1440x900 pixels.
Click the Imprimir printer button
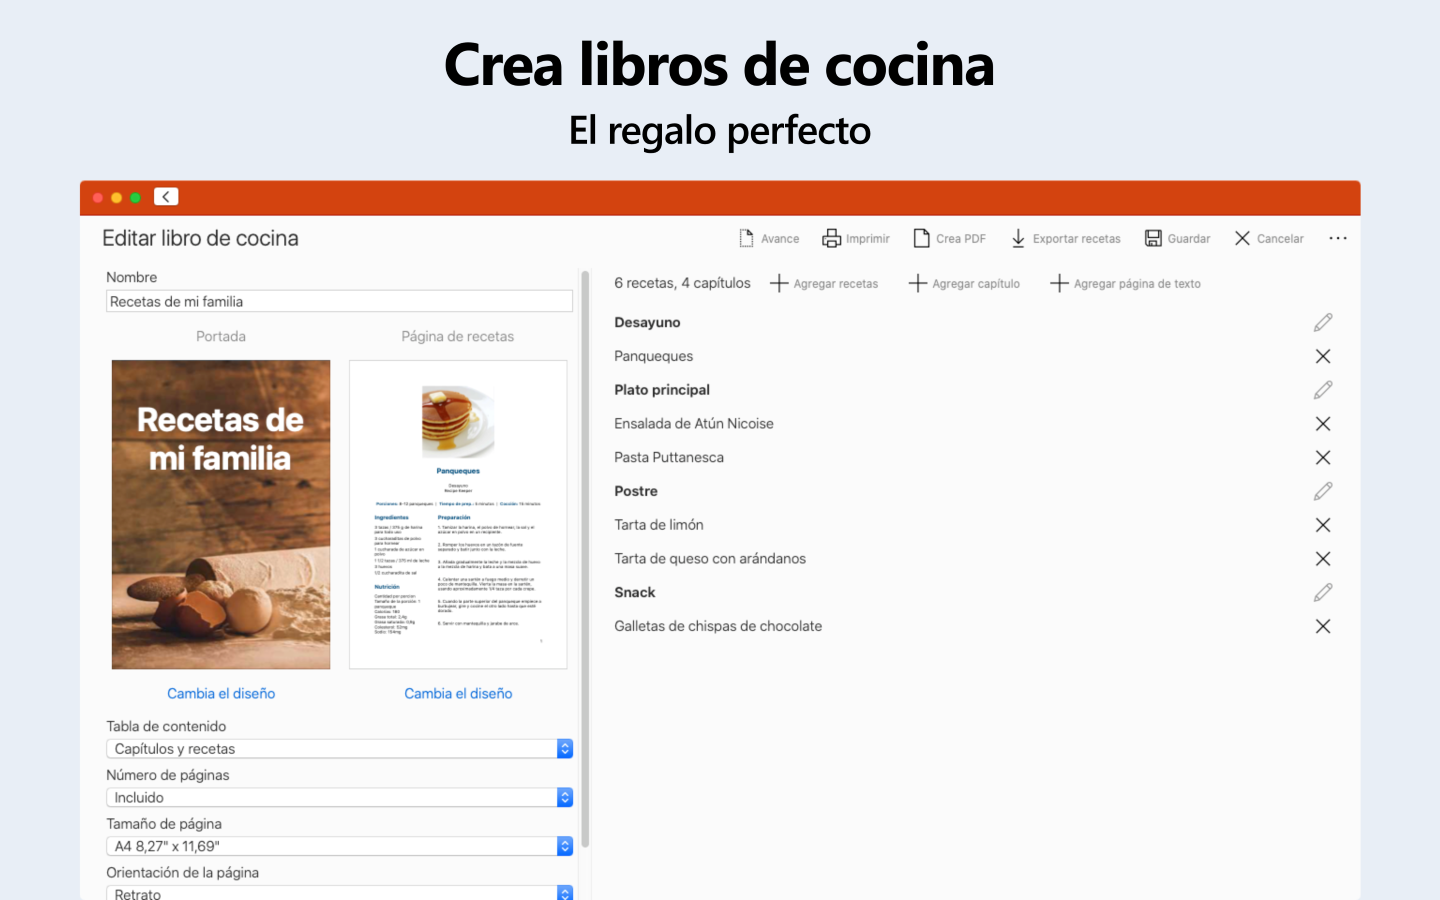856,238
